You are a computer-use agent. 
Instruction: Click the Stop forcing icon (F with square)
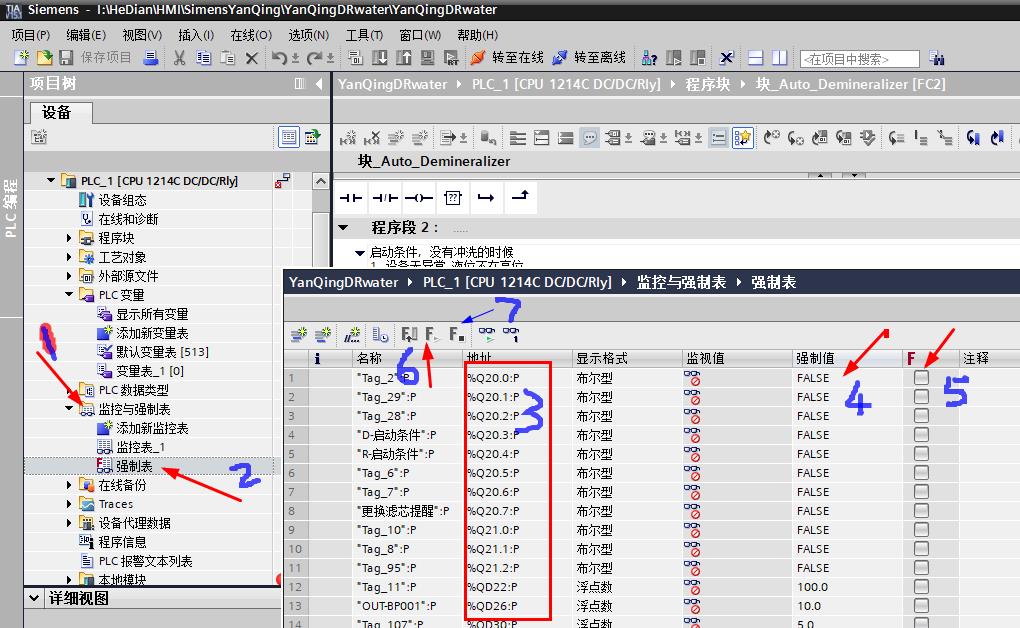[456, 335]
